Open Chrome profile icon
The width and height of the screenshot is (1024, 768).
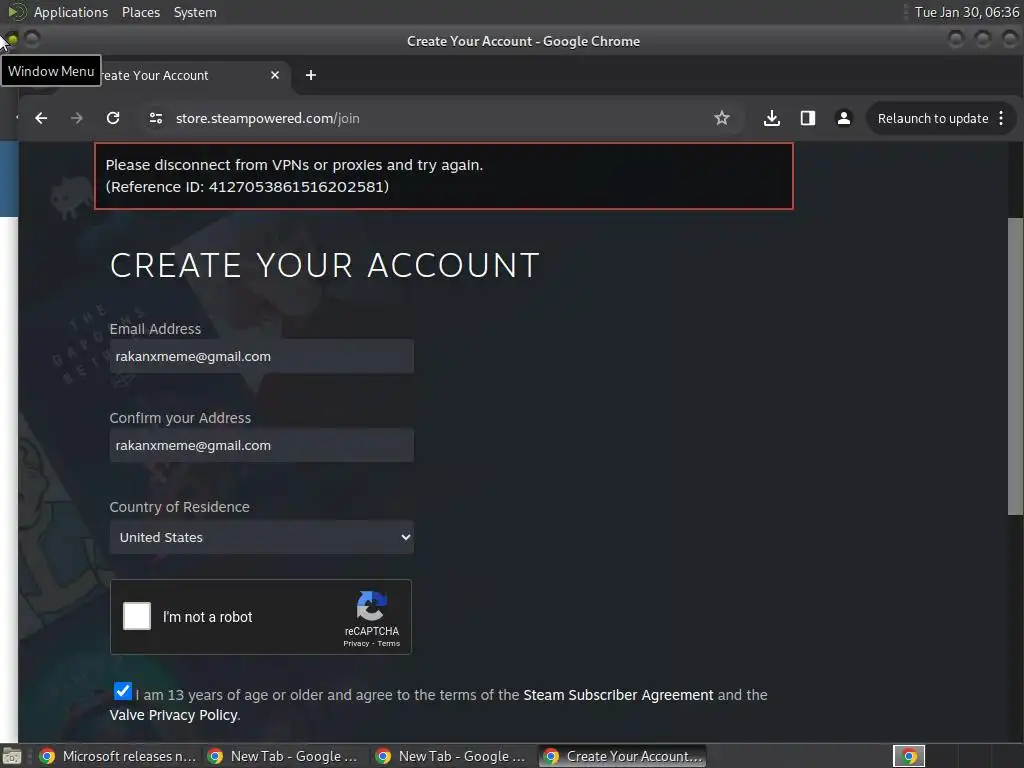(844, 118)
